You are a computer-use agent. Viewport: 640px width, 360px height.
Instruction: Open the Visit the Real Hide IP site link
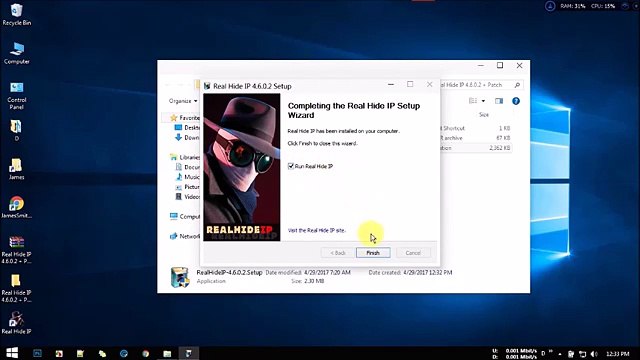click(316, 230)
